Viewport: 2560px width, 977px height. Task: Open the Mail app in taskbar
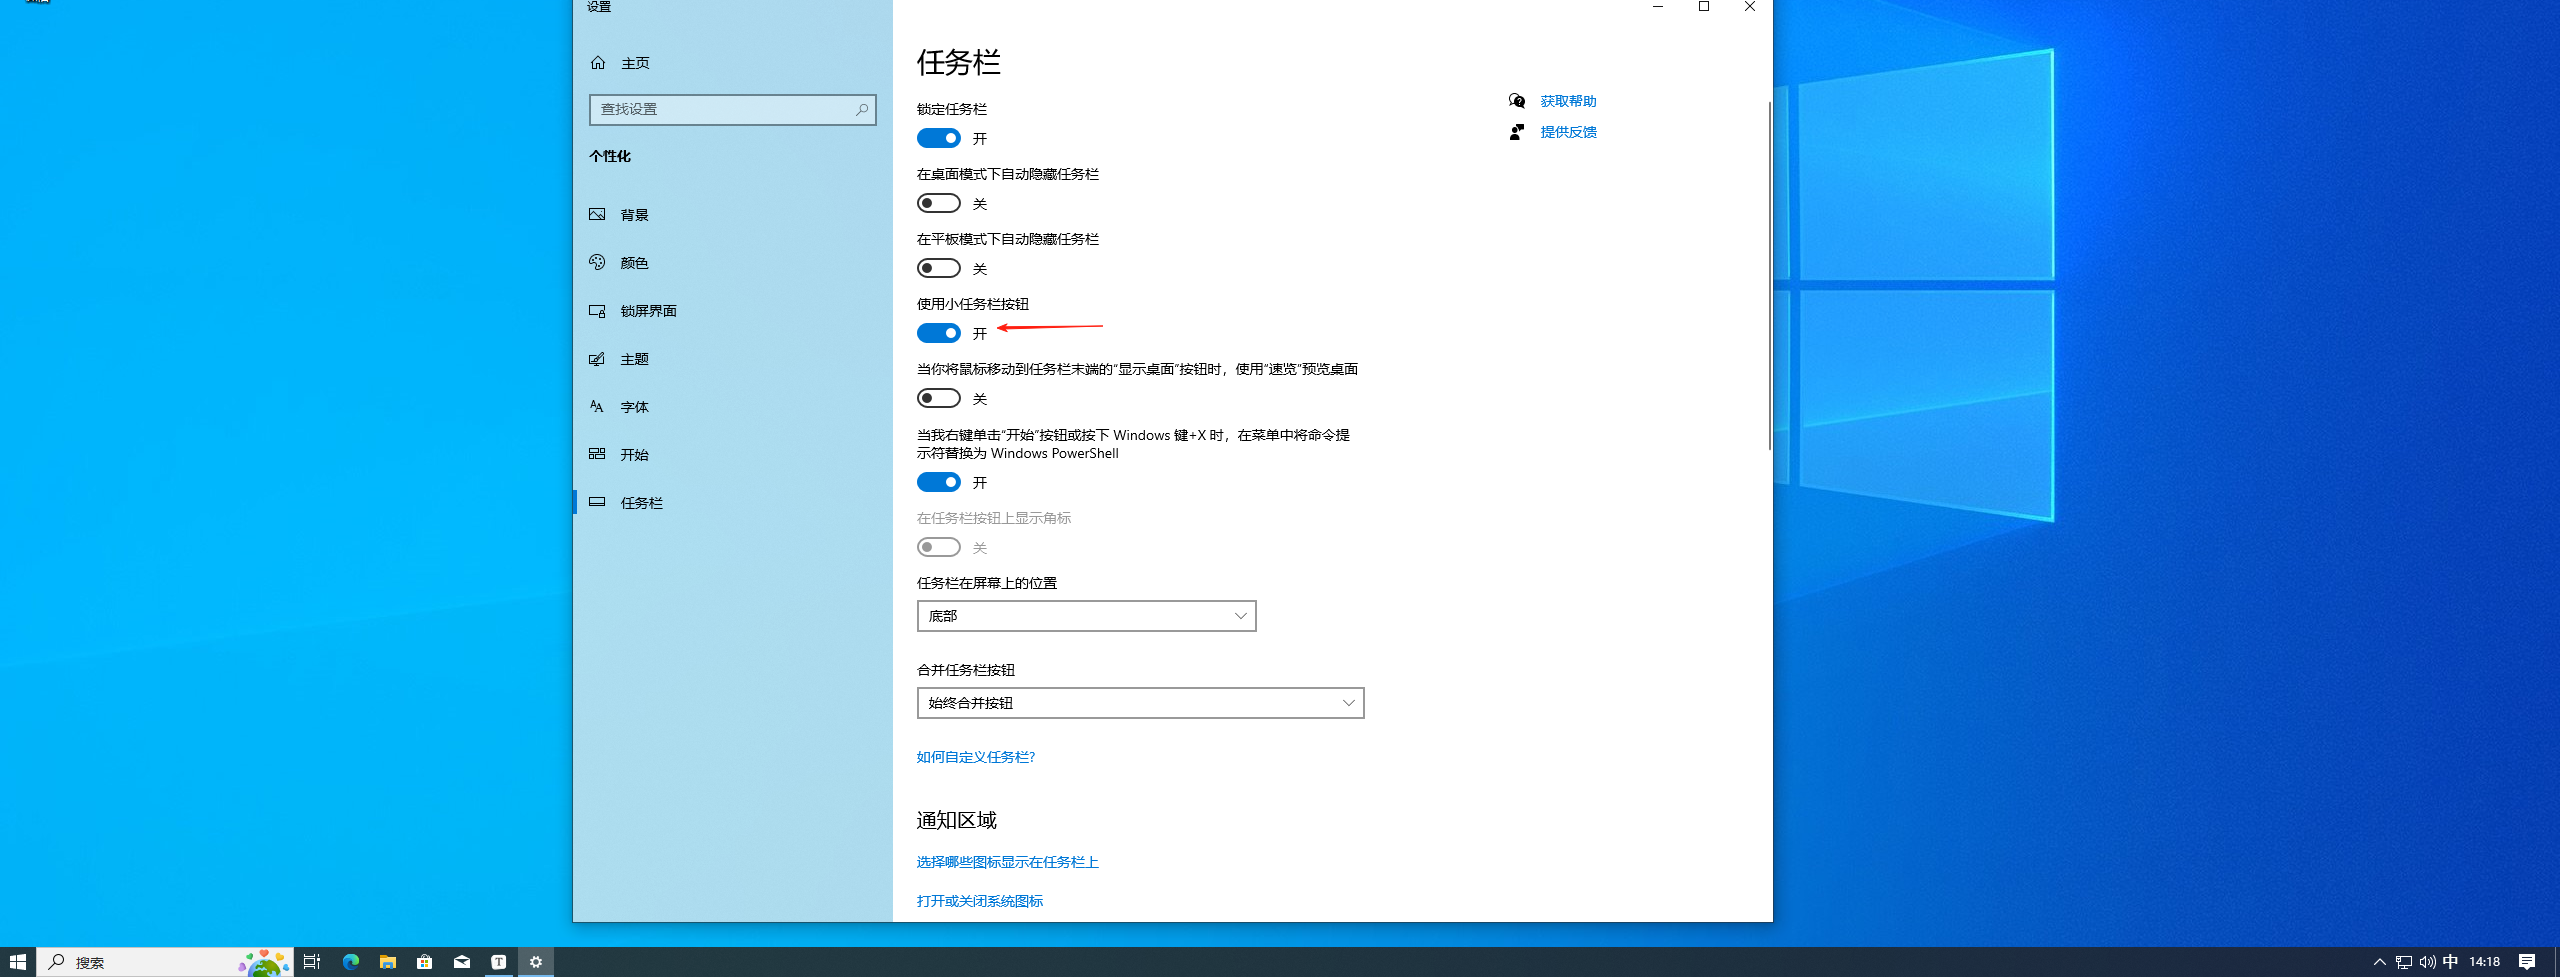tap(462, 962)
